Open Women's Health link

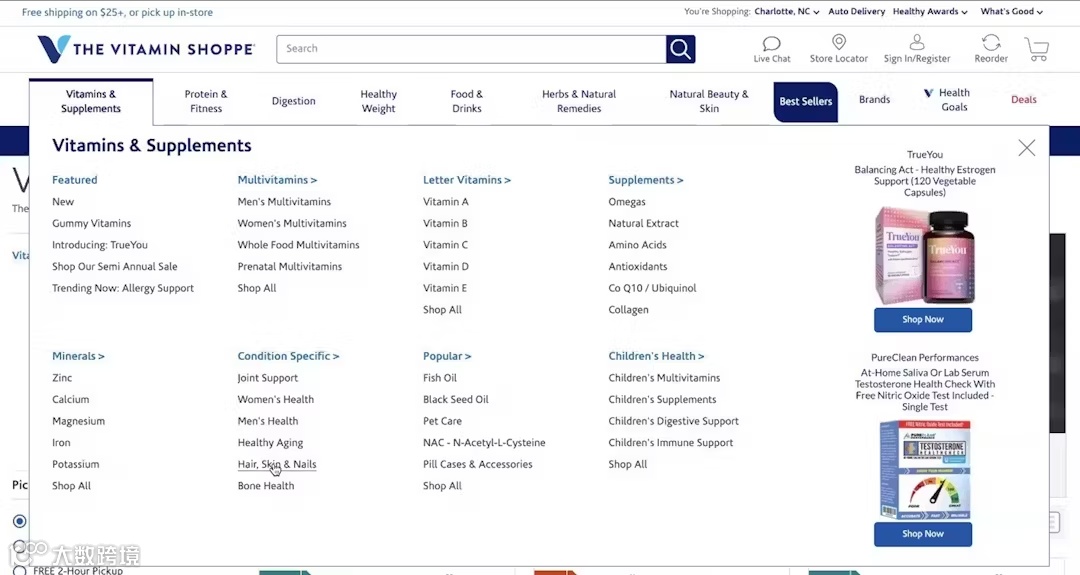[x=276, y=399]
